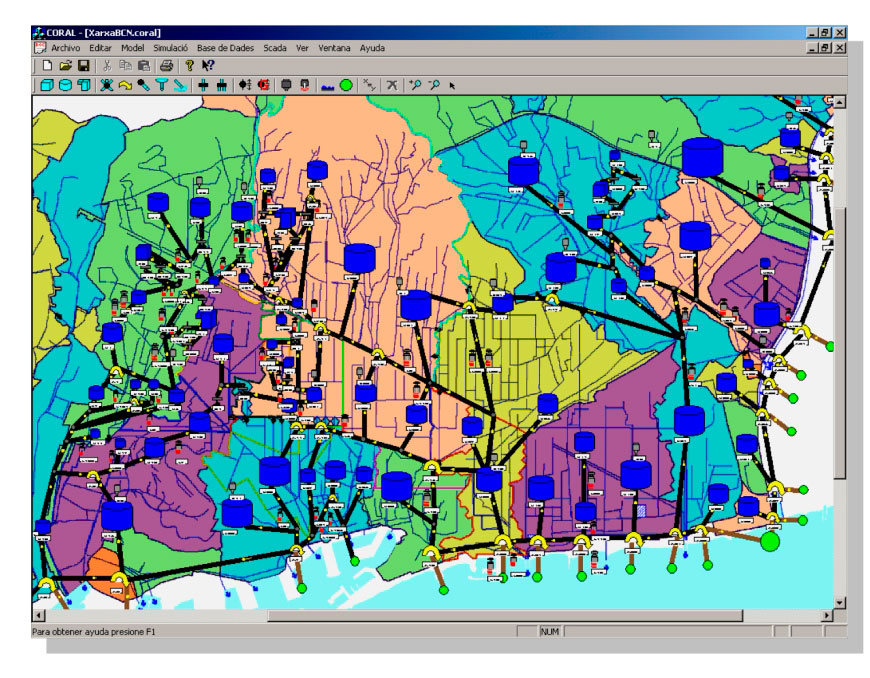
Task: Open the Simulació menu
Action: click(170, 48)
